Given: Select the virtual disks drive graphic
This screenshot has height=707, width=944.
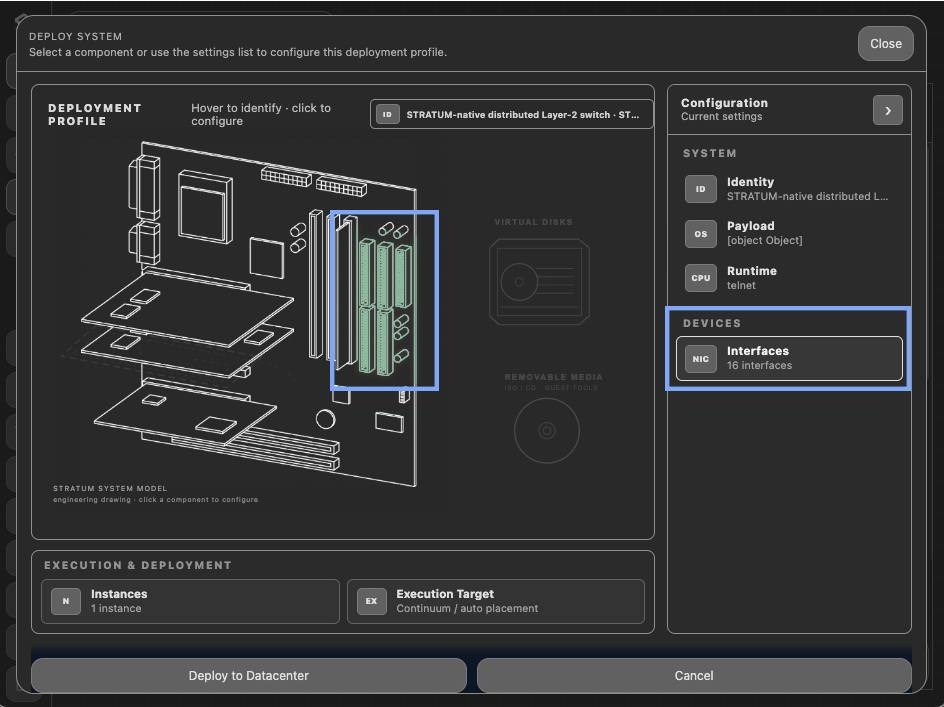Looking at the screenshot, I should 539,281.
